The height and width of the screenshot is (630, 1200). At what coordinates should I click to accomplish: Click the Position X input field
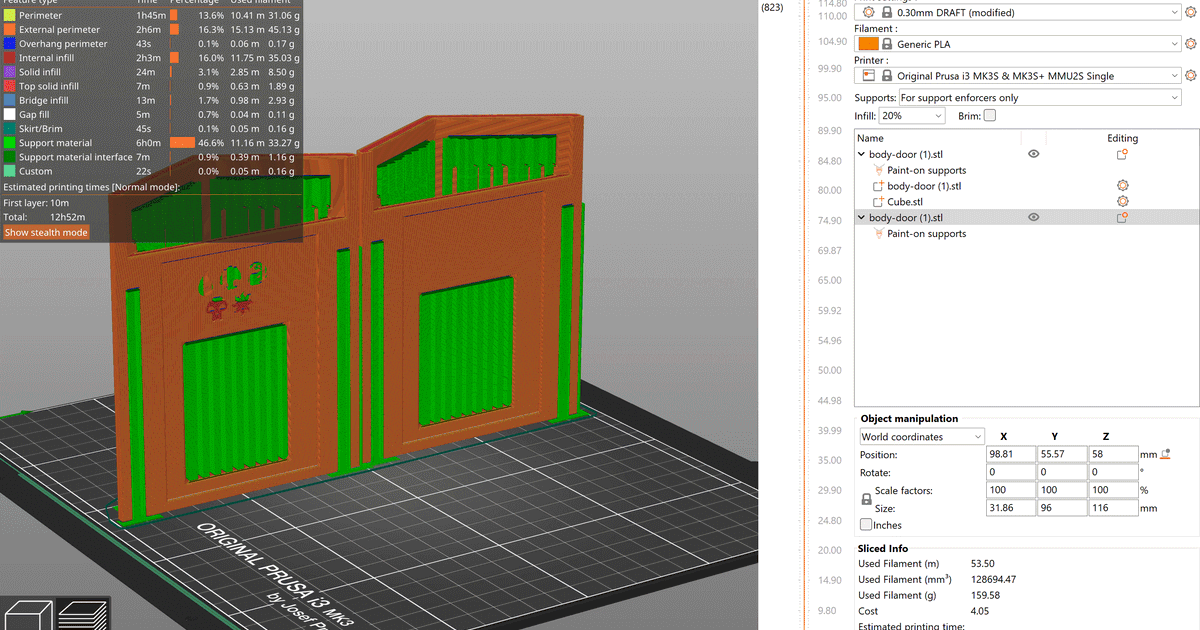pos(1010,454)
